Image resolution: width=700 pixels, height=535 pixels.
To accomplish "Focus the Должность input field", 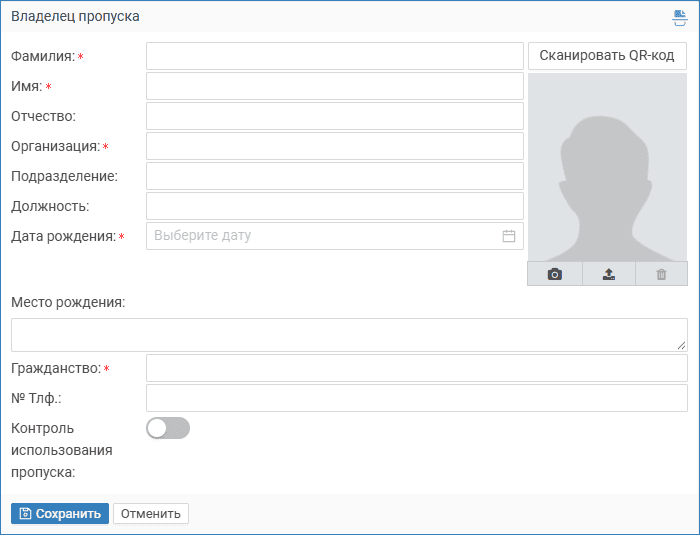I will (335, 206).
